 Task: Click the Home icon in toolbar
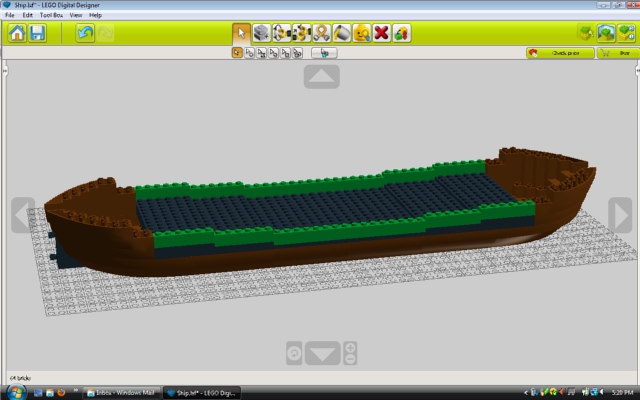pyautogui.click(x=17, y=33)
